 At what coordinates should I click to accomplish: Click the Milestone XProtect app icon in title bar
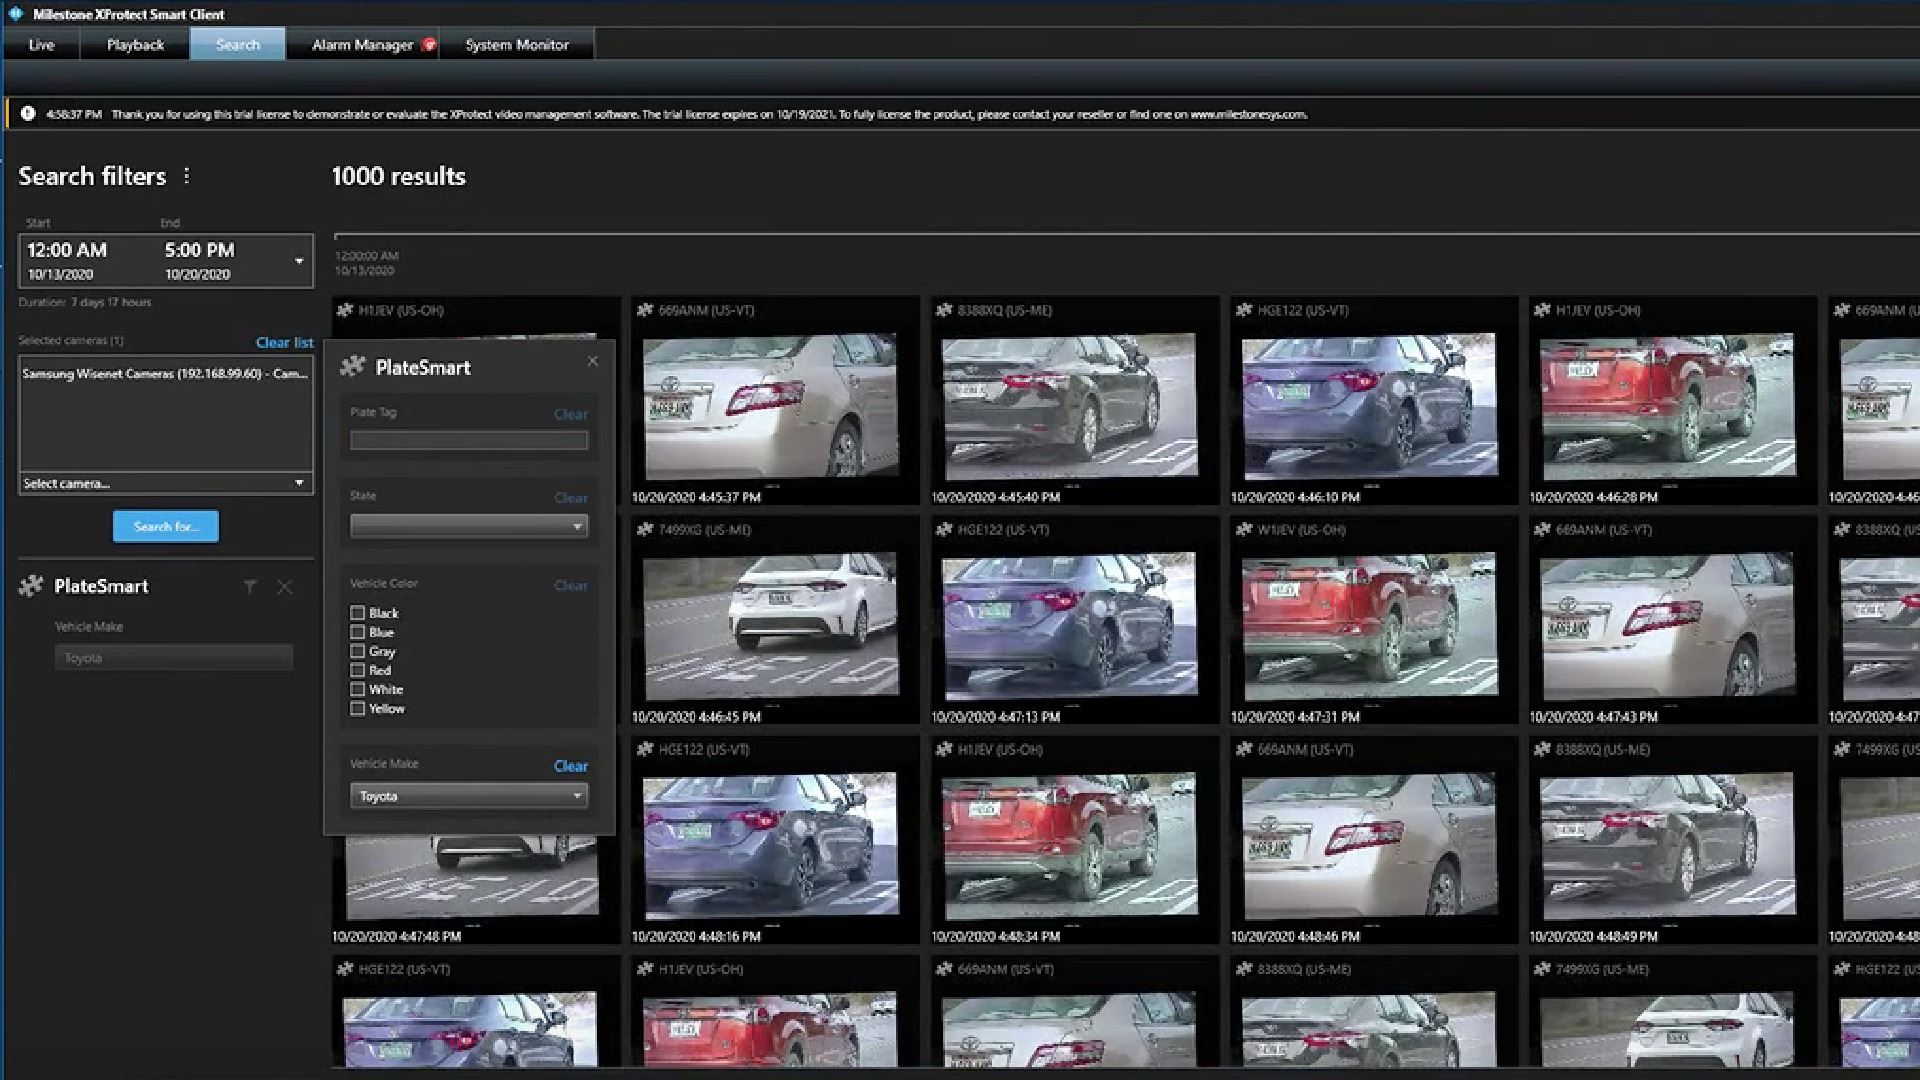coord(15,14)
